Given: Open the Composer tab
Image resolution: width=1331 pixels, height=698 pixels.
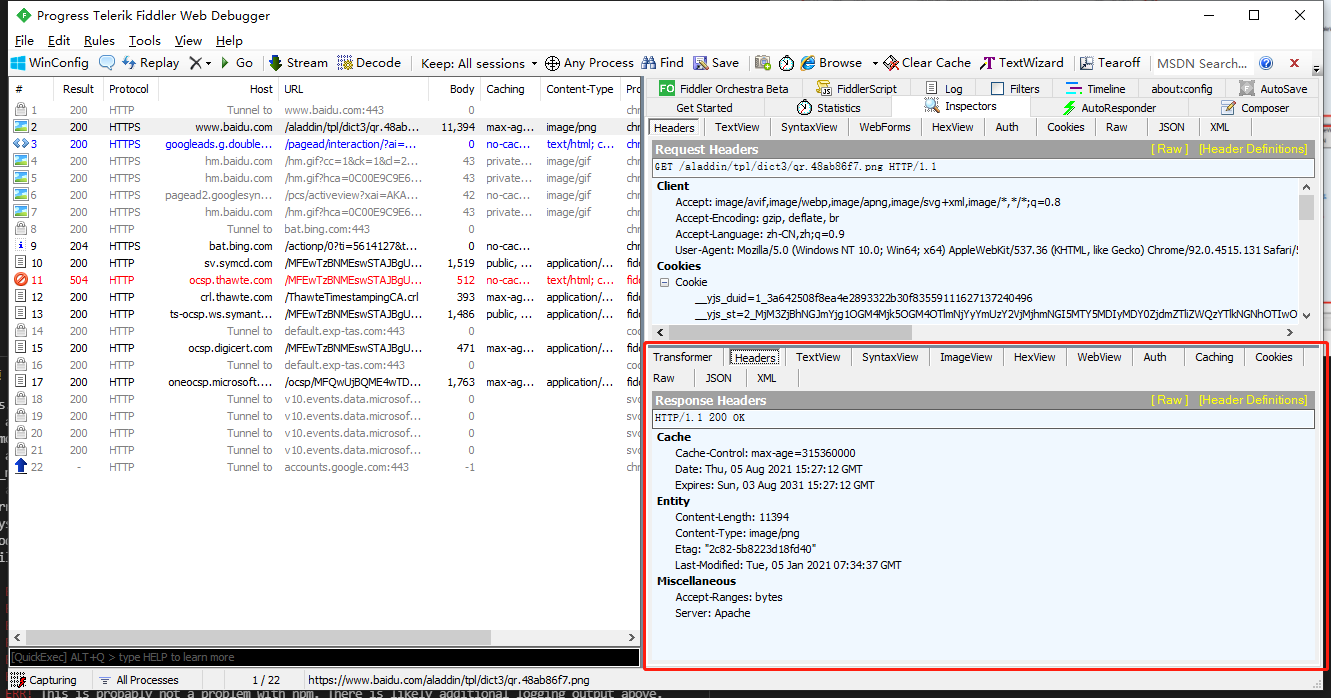Looking at the screenshot, I should click(x=1255, y=108).
